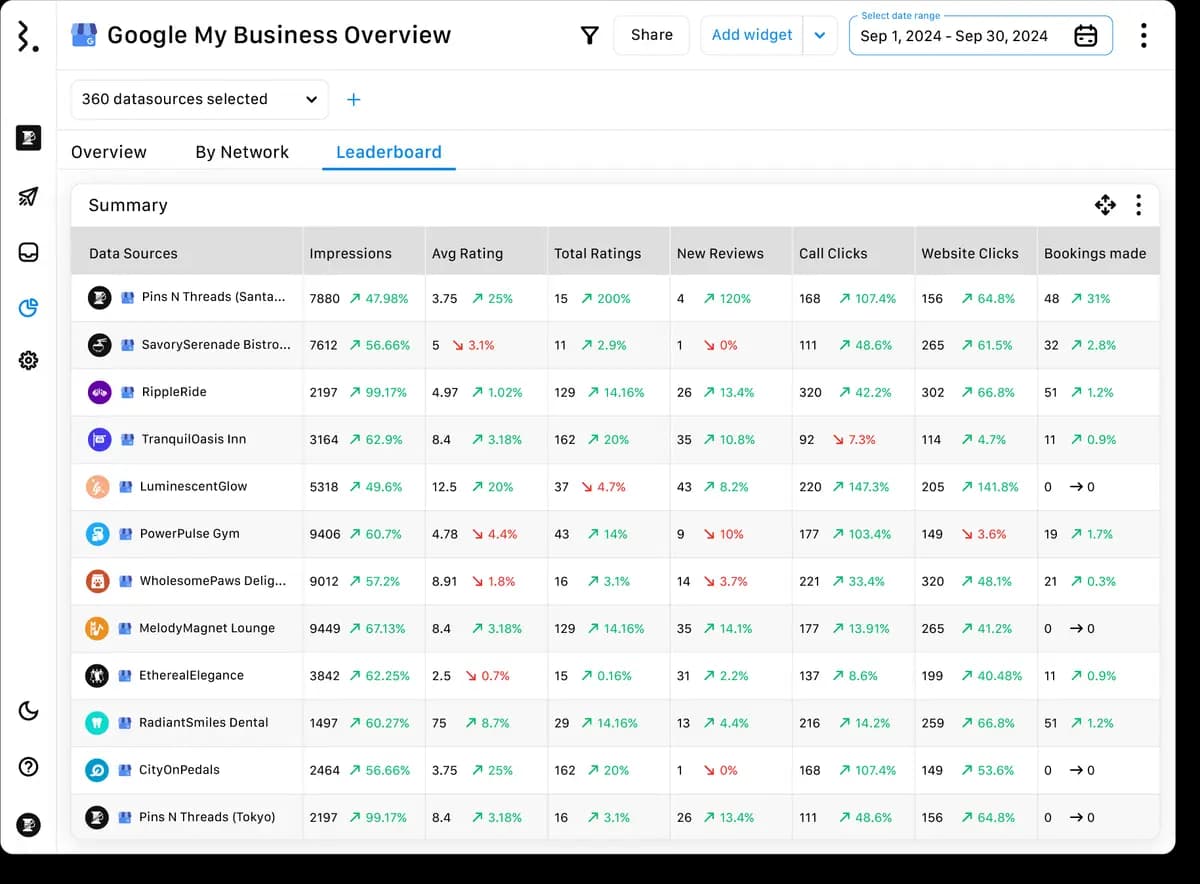The width and height of the screenshot is (1200, 884).
Task: Open the dashboard three-dot options menu
Action: coord(1143,36)
